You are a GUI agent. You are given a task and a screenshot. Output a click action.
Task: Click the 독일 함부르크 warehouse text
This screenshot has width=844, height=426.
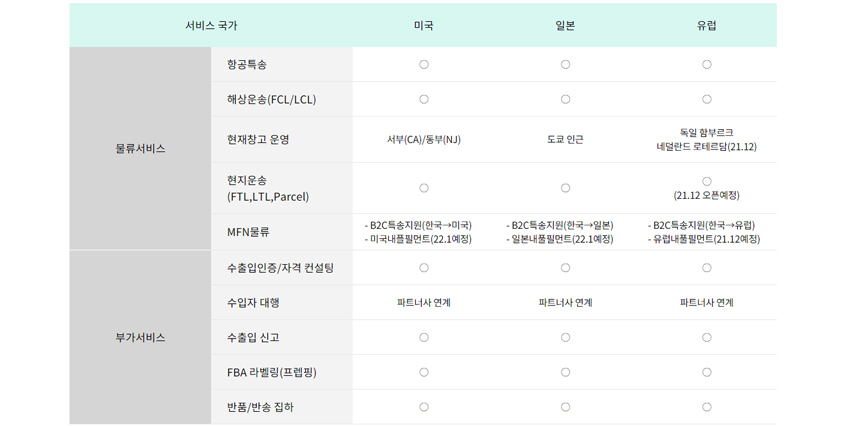click(x=707, y=132)
